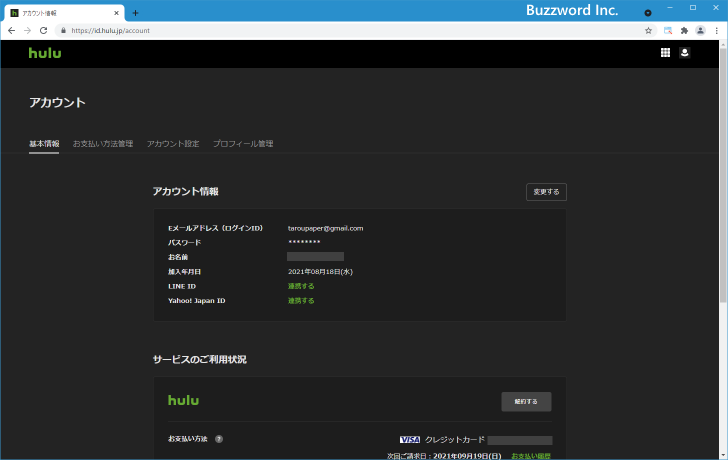Switch to お支払い方法管理 tab

pyautogui.click(x=103, y=144)
